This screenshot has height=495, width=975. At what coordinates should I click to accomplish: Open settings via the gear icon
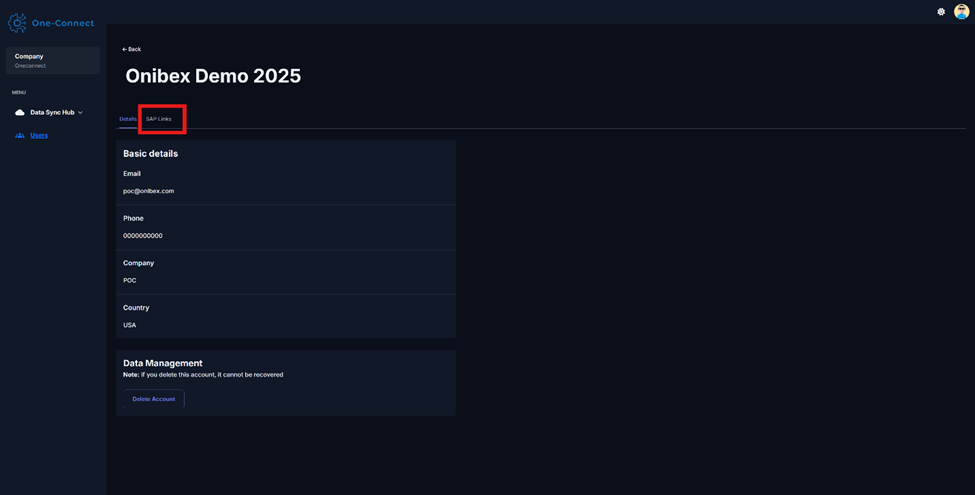(941, 12)
